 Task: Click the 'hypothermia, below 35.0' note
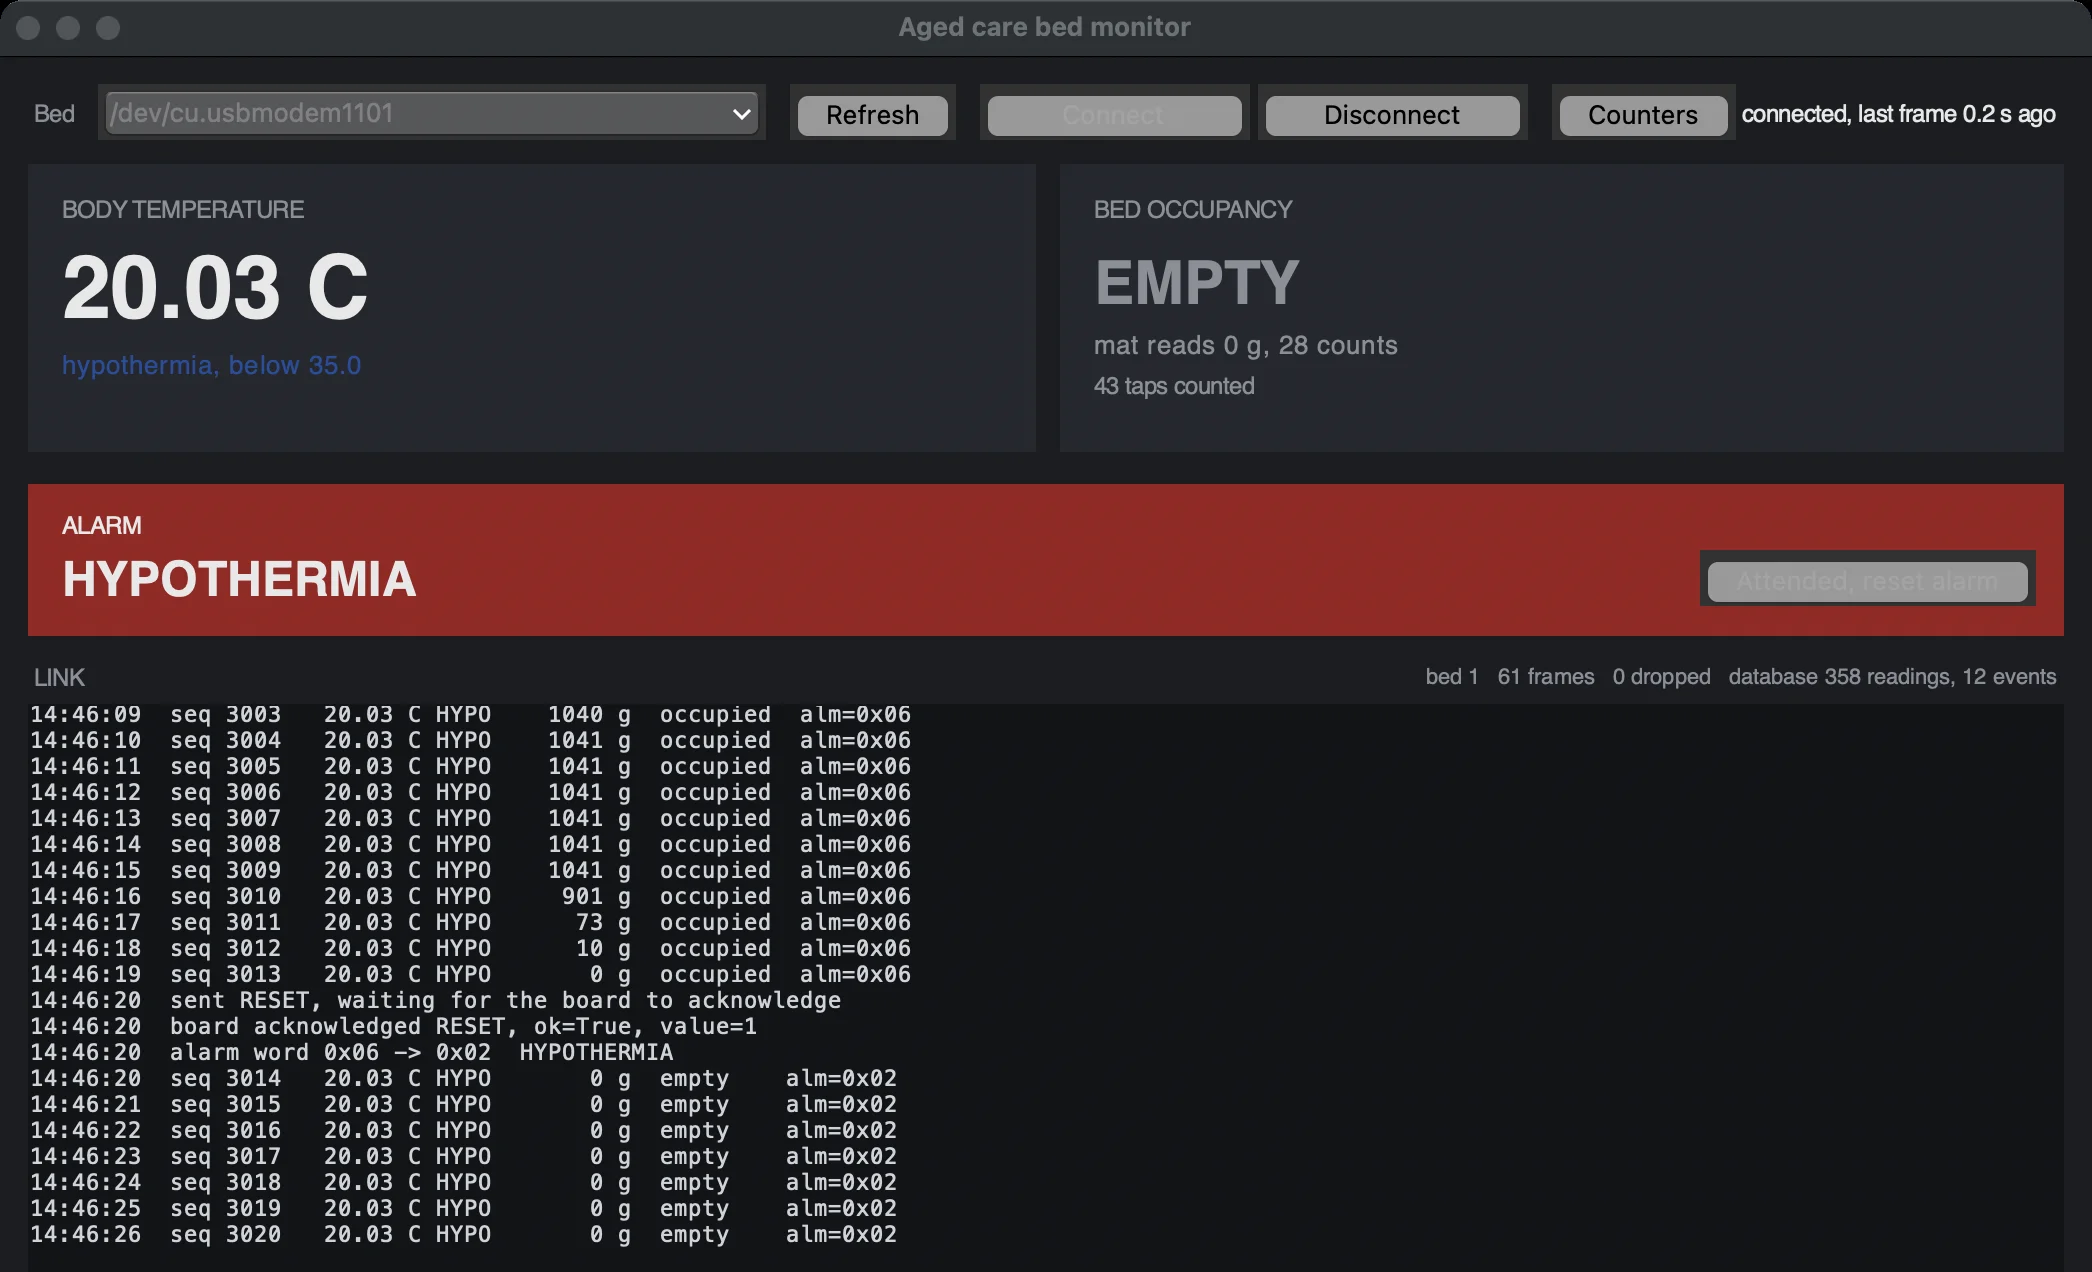tap(211, 365)
